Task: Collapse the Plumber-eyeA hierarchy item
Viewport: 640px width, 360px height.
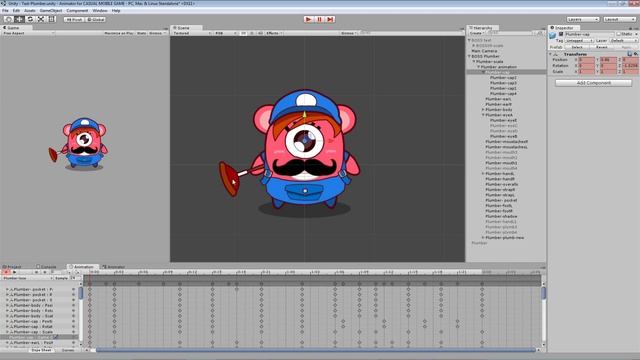Action: [483, 115]
